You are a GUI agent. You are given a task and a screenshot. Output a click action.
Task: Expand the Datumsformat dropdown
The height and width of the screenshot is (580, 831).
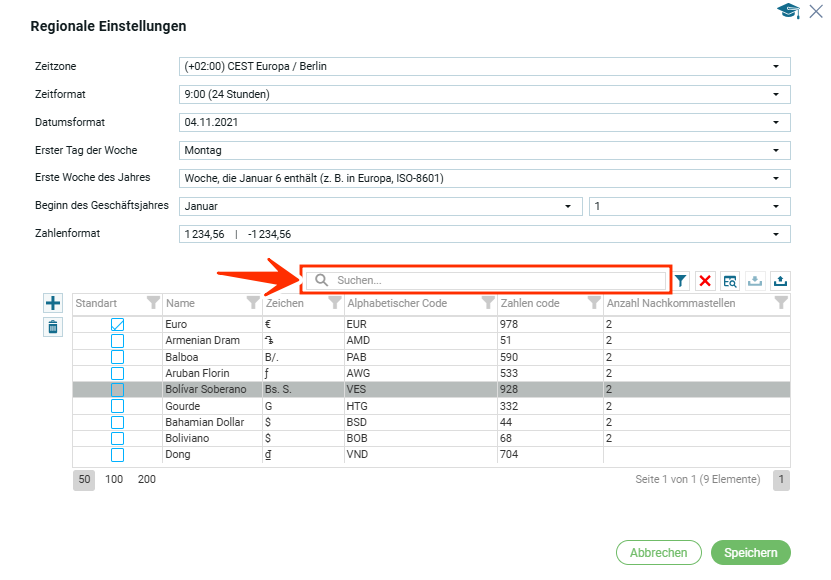(x=775, y=123)
